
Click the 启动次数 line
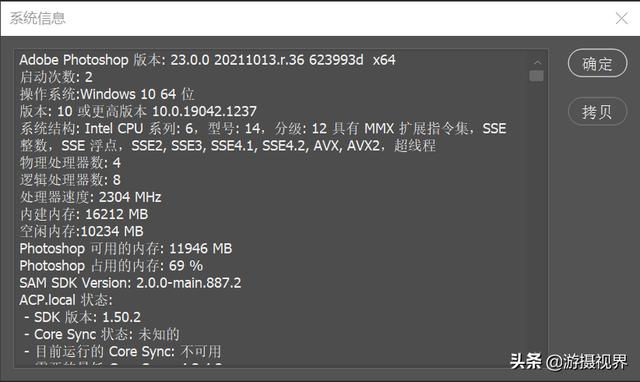[x=56, y=77]
